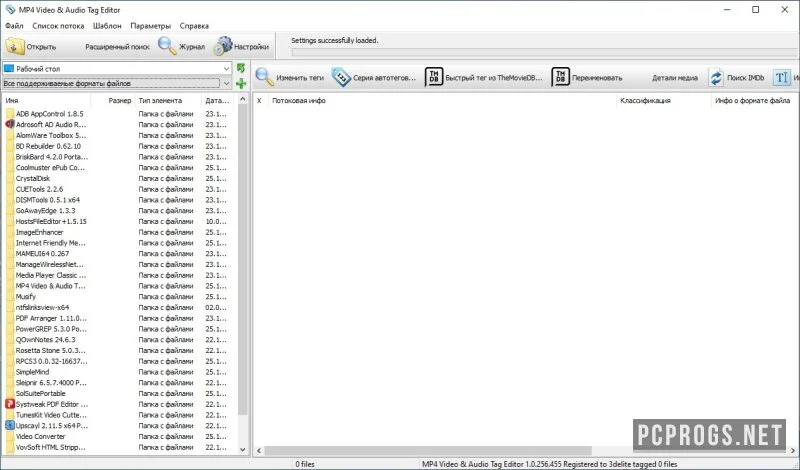Click Расширенный поиск button
Viewport: 800px width, 470px height.
point(117,46)
